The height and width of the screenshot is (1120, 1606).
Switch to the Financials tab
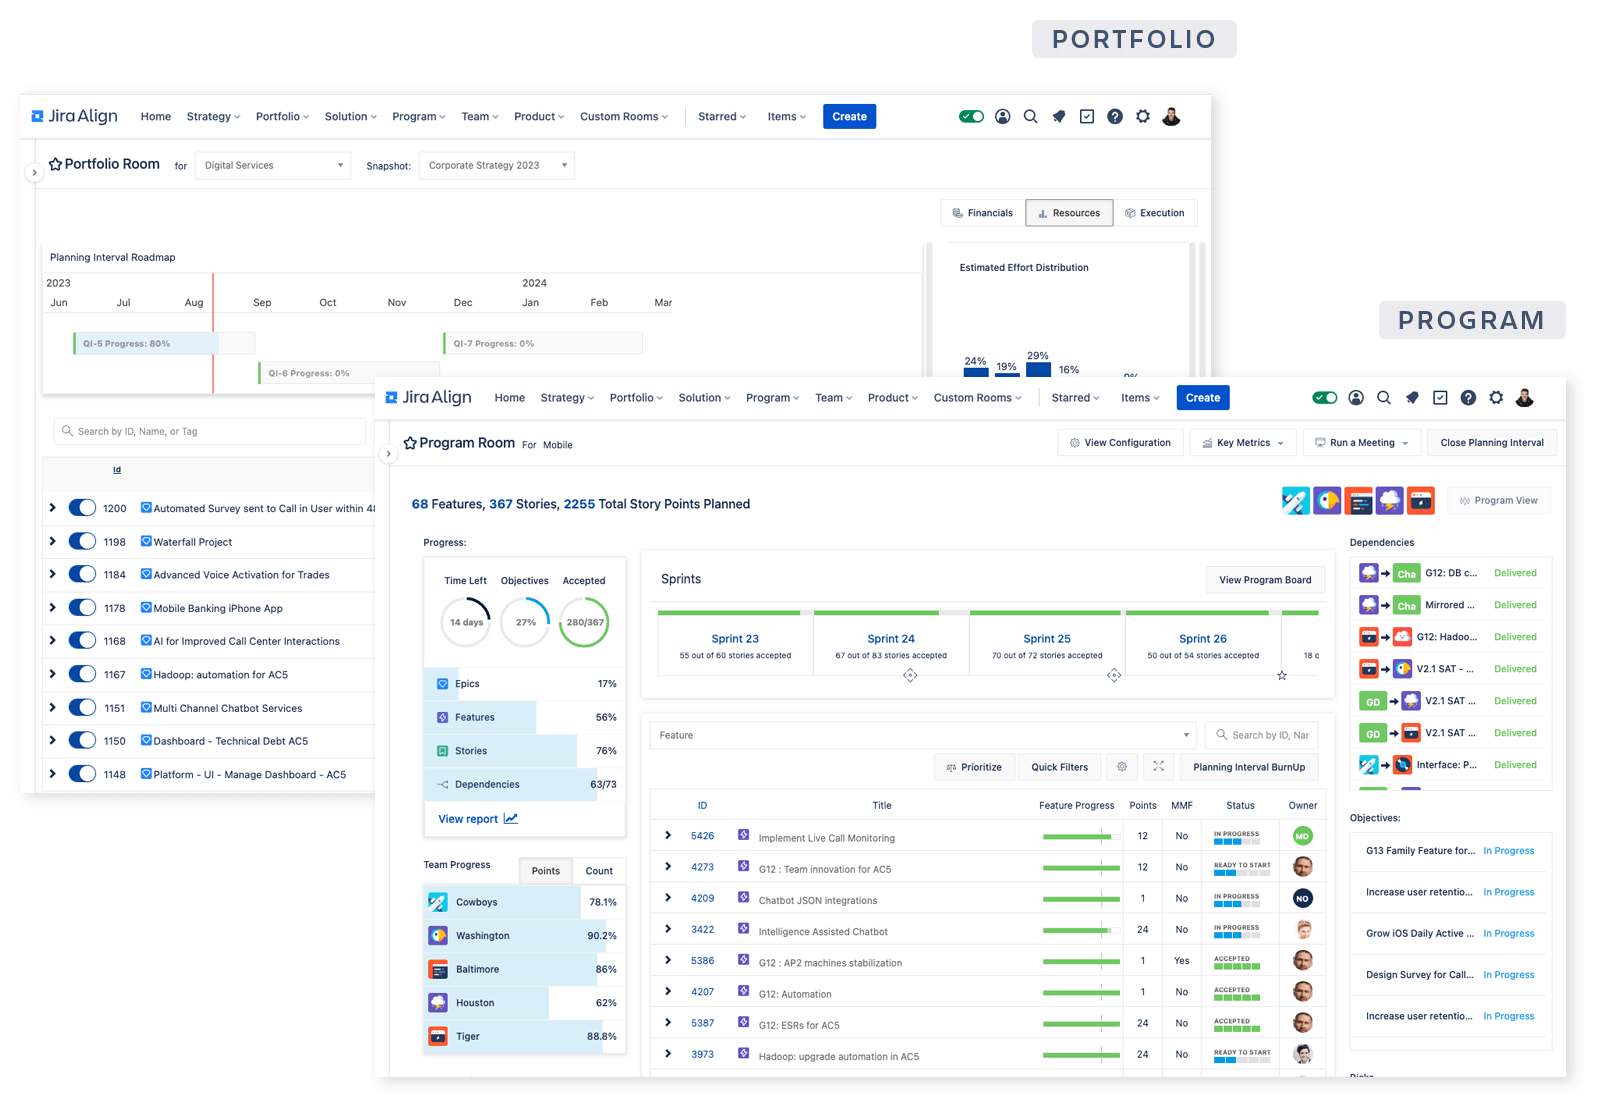[x=982, y=212]
